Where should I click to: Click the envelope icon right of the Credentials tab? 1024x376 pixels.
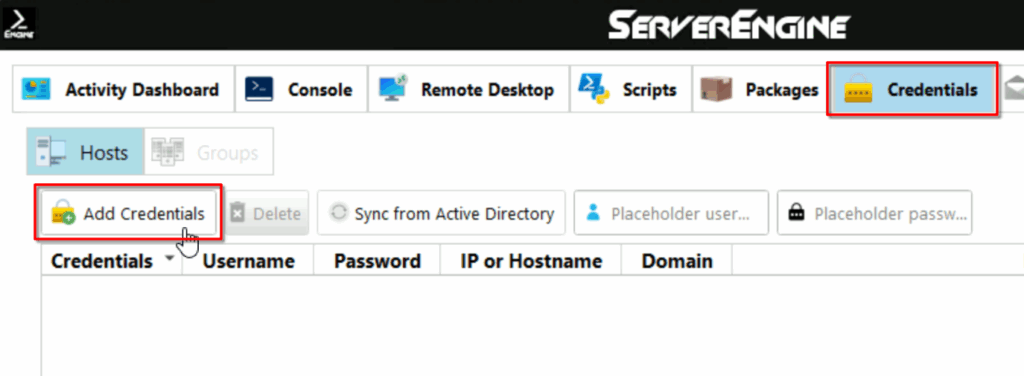point(1014,89)
